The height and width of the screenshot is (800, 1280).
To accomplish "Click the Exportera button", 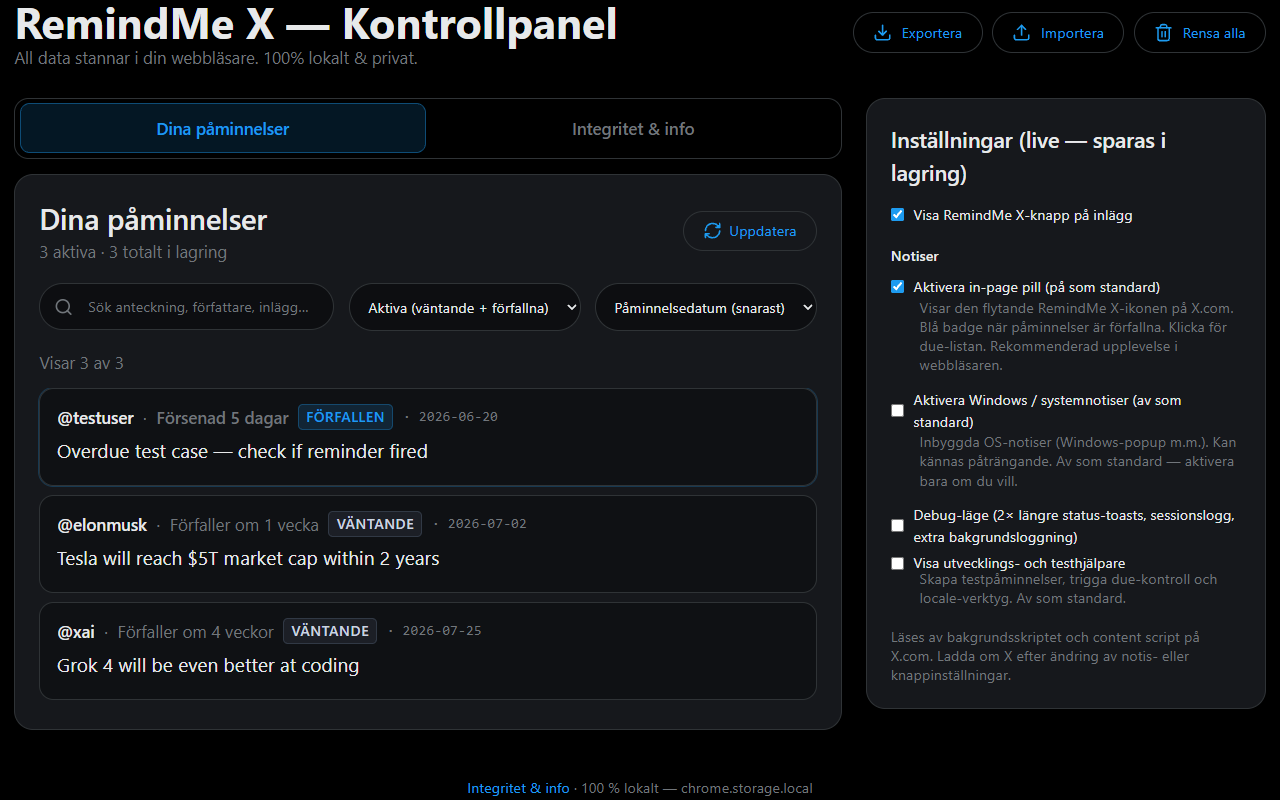I will 918,33.
